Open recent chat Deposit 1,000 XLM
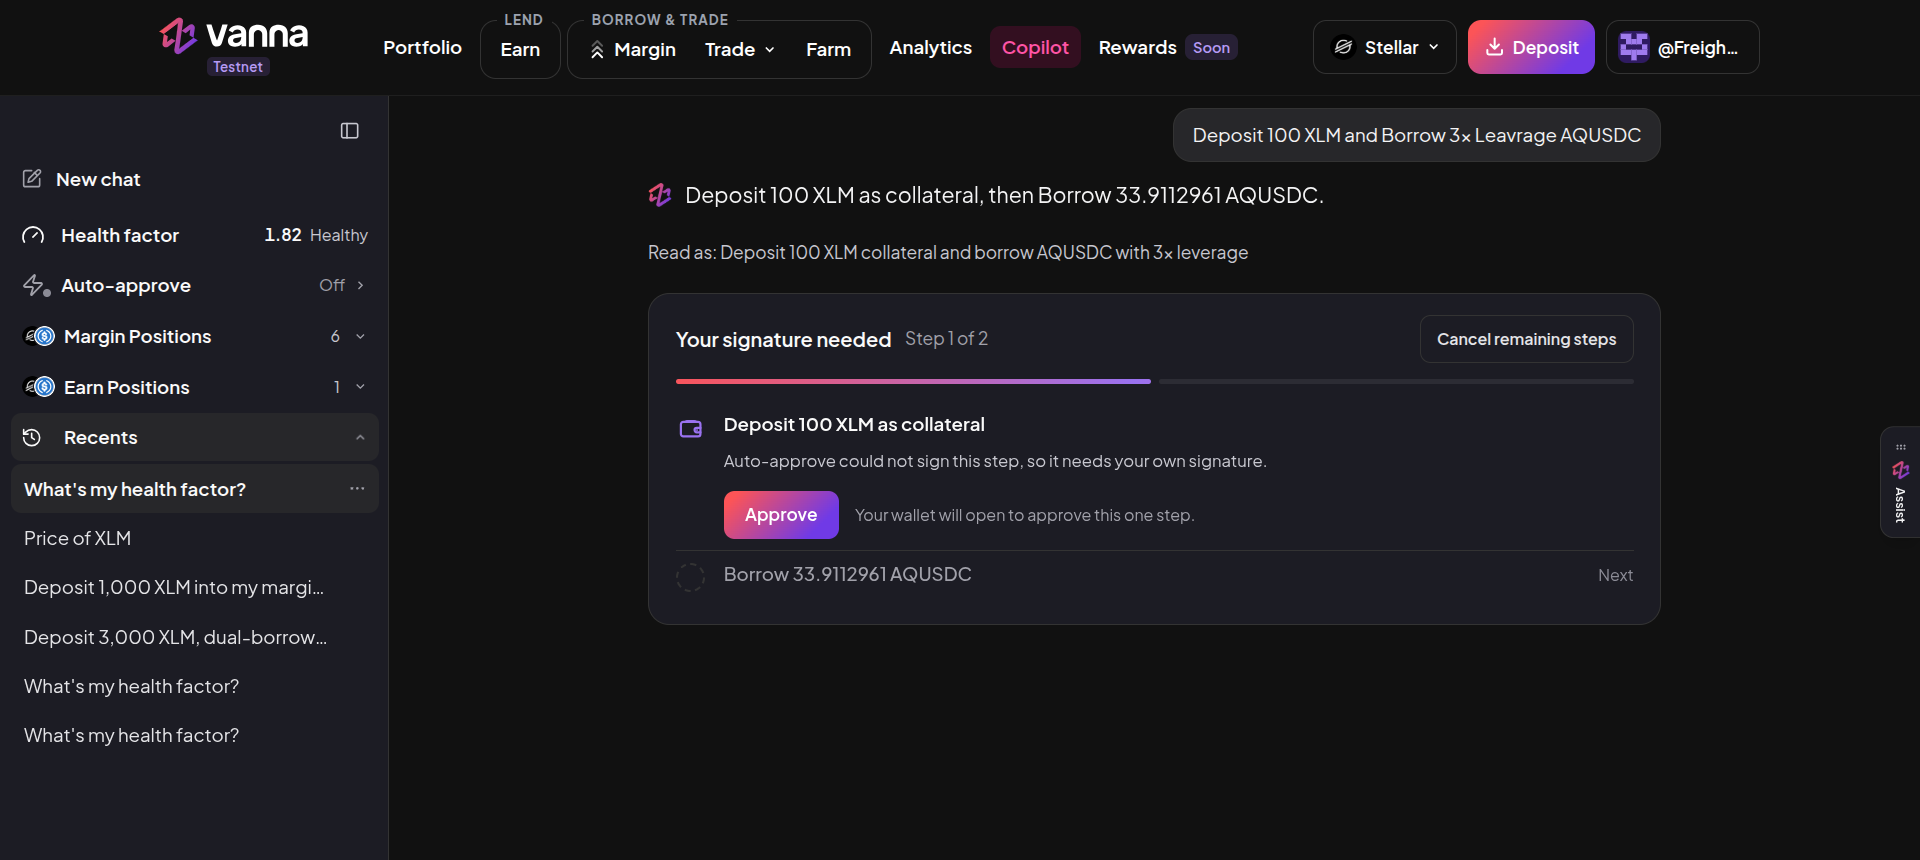The image size is (1920, 860). (174, 587)
